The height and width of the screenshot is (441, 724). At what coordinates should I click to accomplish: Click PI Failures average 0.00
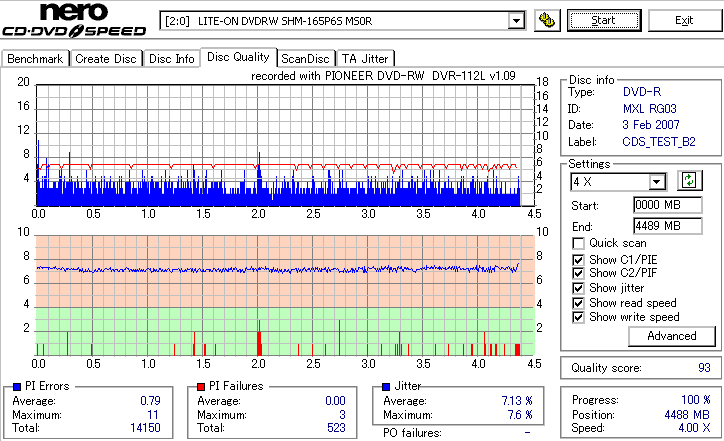click(x=335, y=400)
